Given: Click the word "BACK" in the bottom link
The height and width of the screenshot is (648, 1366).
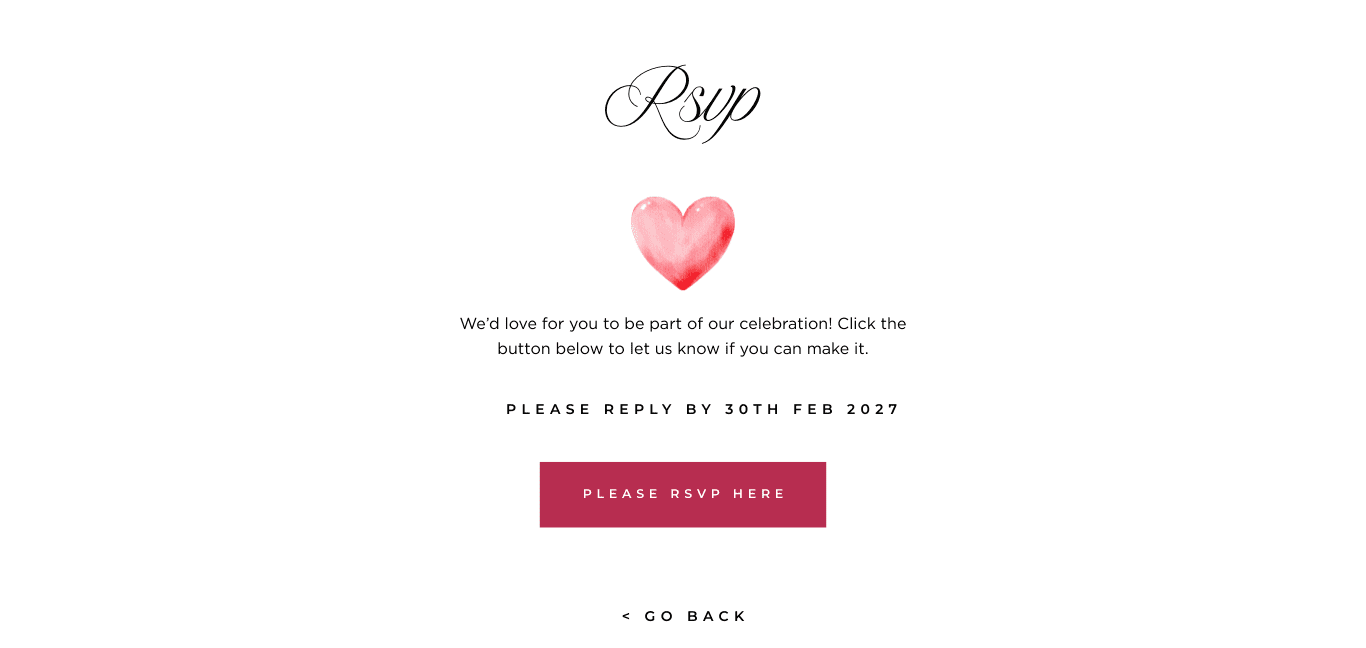Looking at the screenshot, I should (717, 616).
